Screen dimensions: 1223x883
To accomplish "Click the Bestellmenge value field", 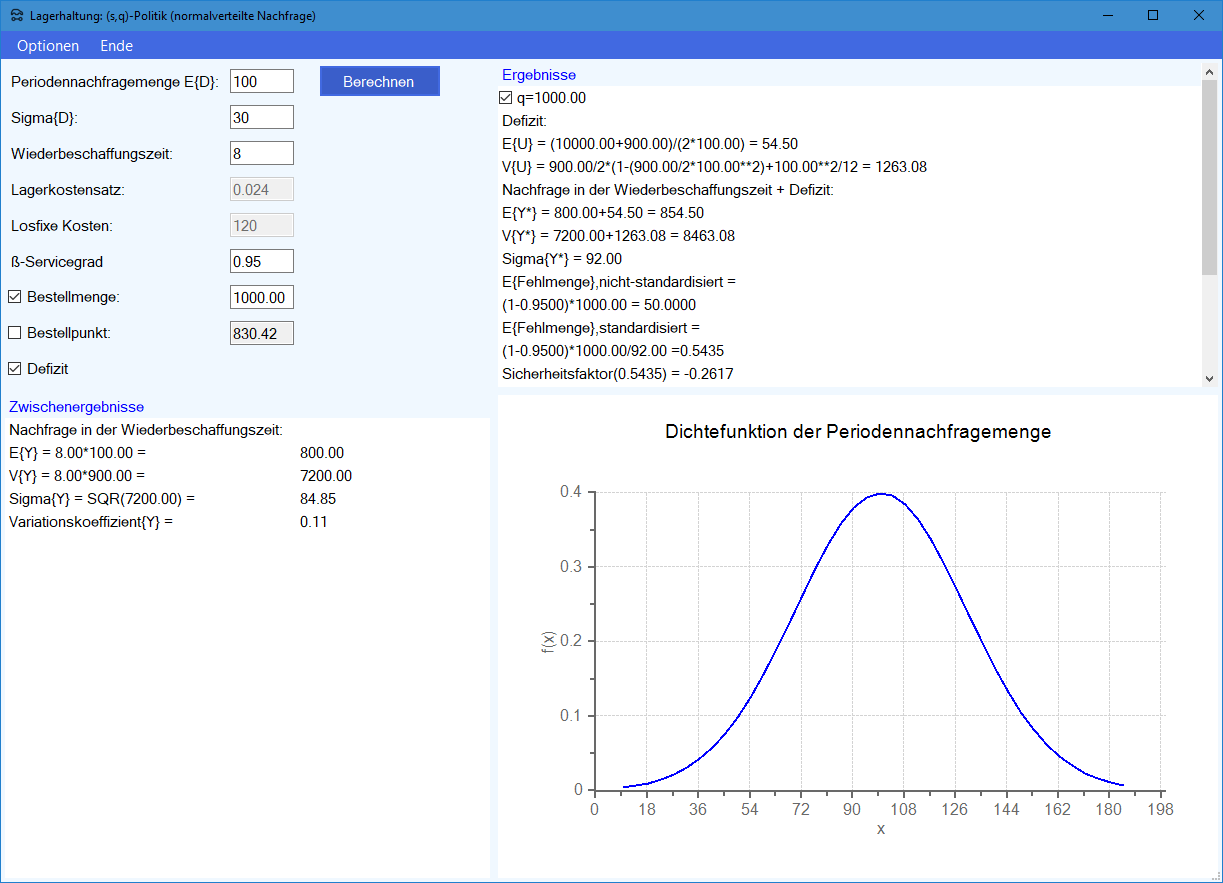I will point(261,297).
